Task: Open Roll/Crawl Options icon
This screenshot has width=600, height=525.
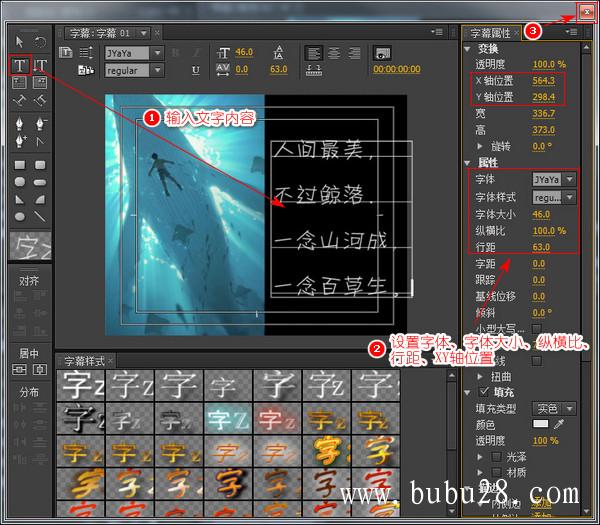Action: 86,52
